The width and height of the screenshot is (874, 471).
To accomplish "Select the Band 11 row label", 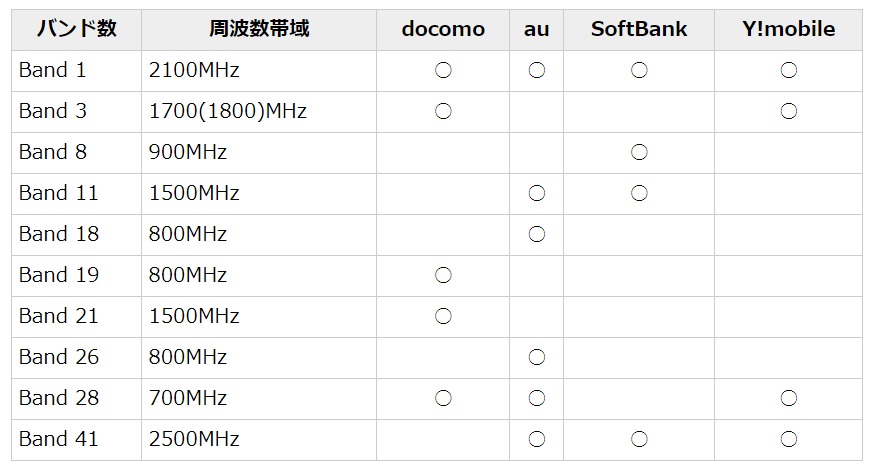I will (x=59, y=193).
